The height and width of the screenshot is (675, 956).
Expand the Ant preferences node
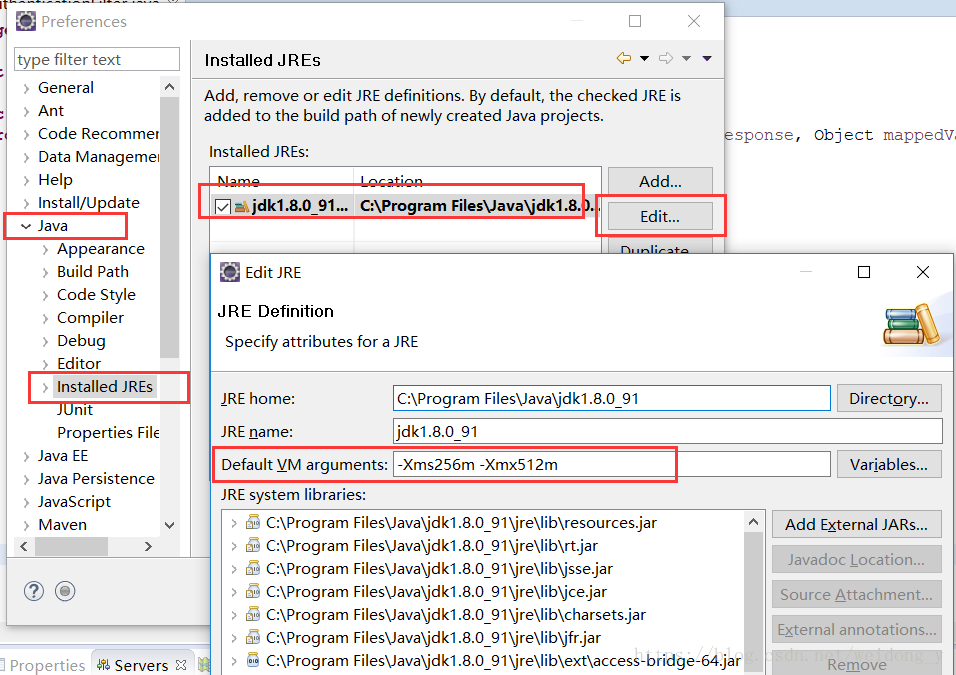pyautogui.click(x=26, y=112)
